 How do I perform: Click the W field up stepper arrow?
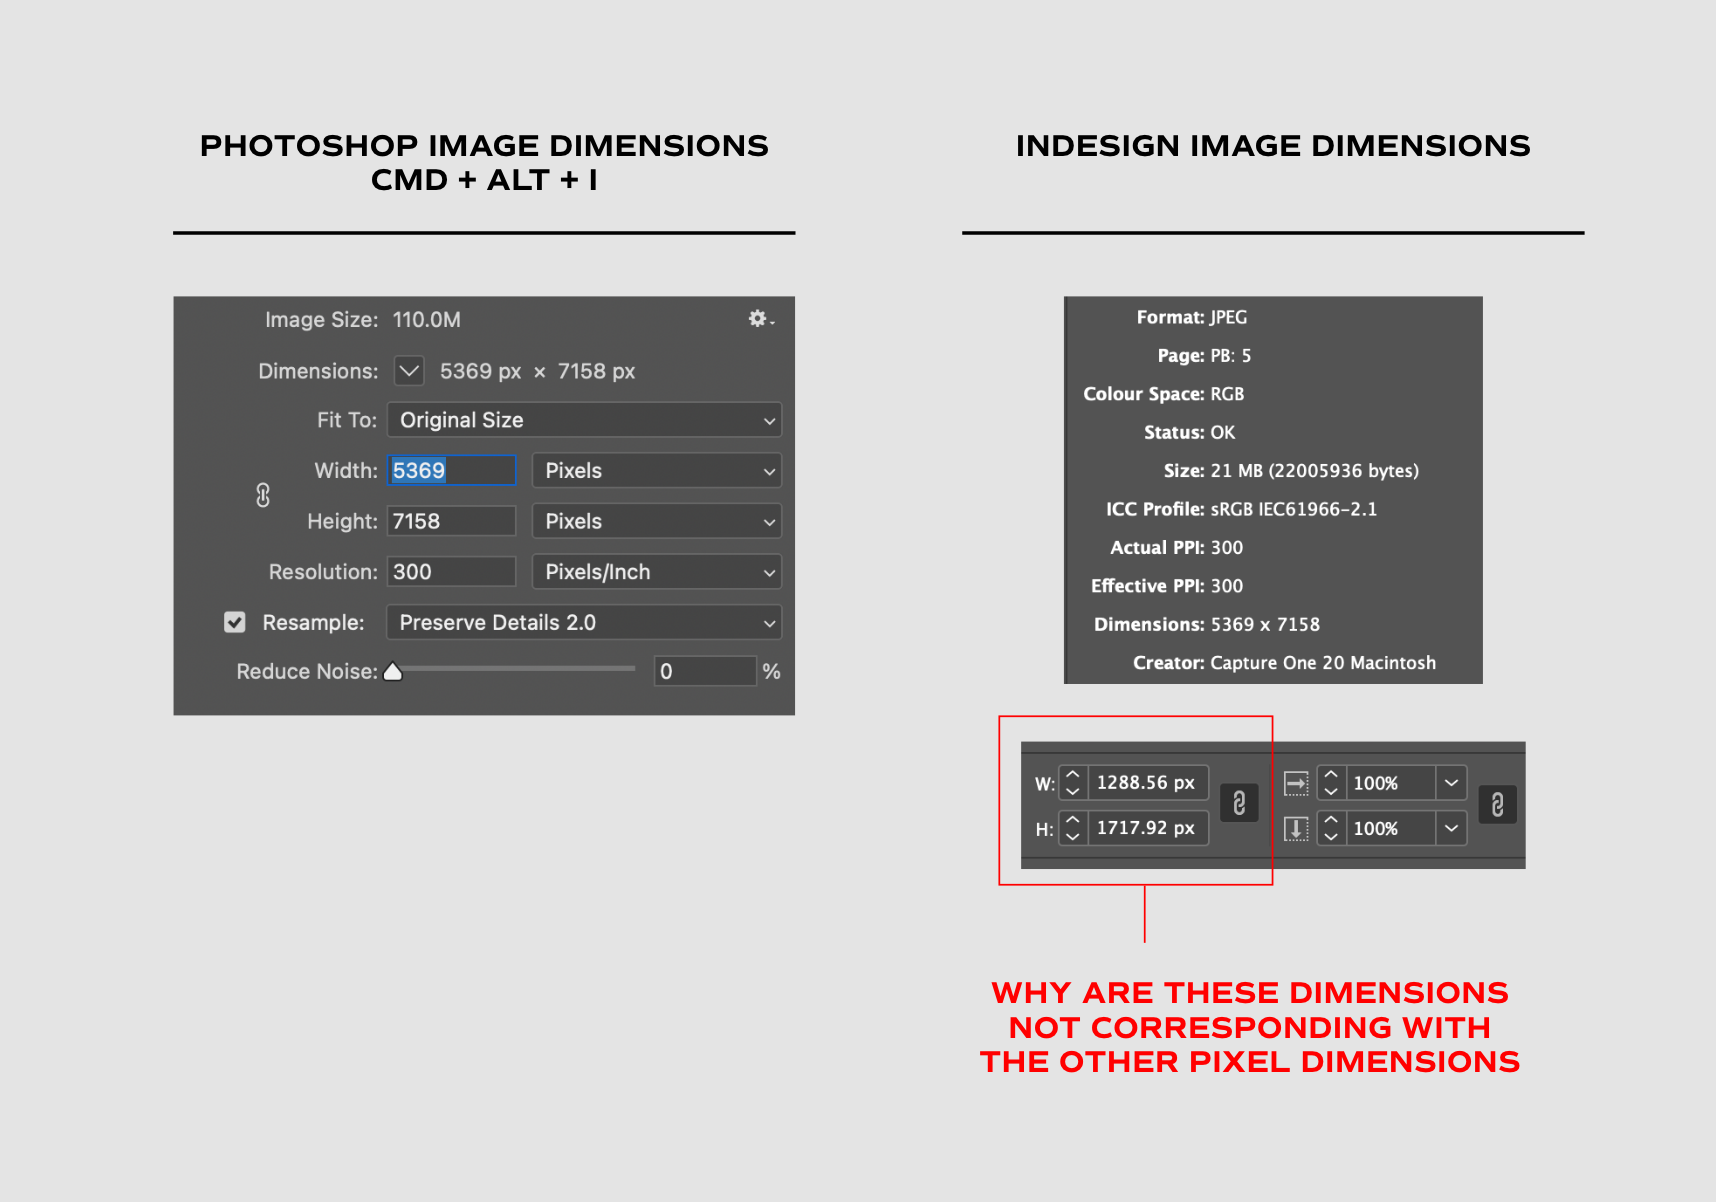(1073, 772)
